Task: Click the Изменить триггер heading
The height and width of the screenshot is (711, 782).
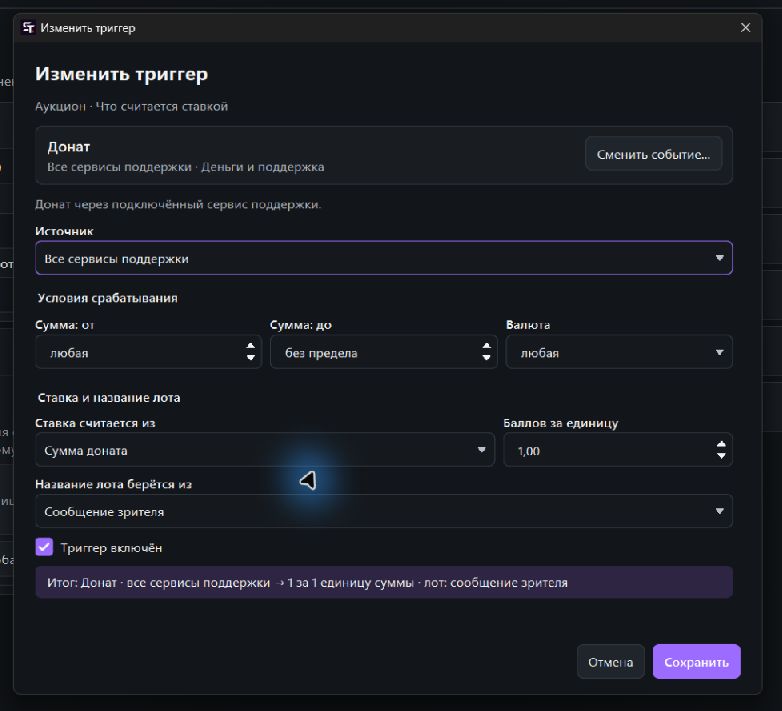Action: pos(121,74)
